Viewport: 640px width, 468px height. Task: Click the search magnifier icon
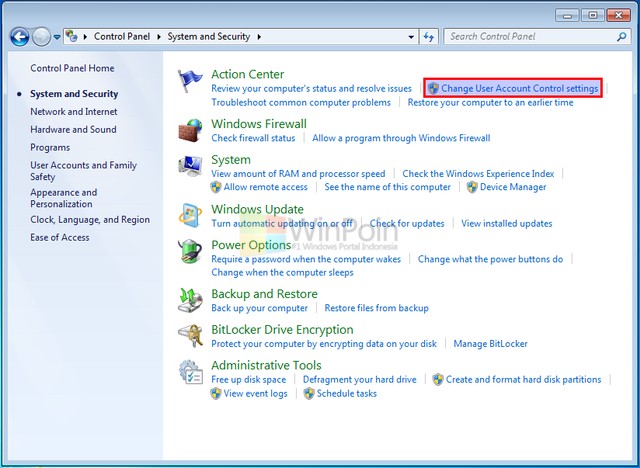(621, 37)
